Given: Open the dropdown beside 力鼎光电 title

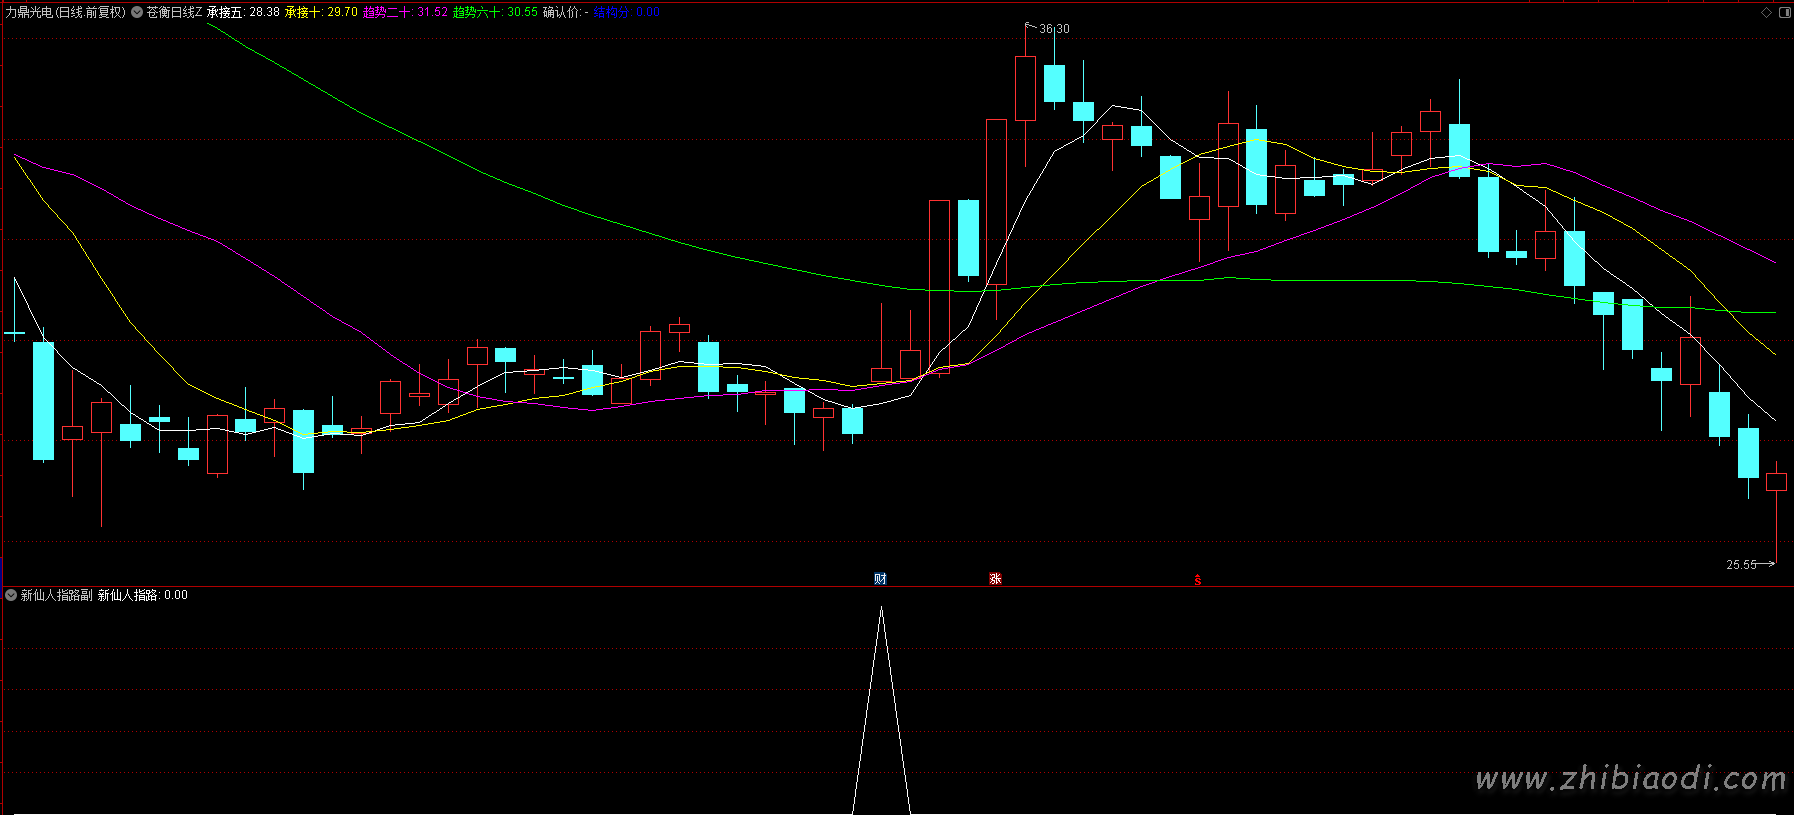Looking at the screenshot, I should 137,12.
